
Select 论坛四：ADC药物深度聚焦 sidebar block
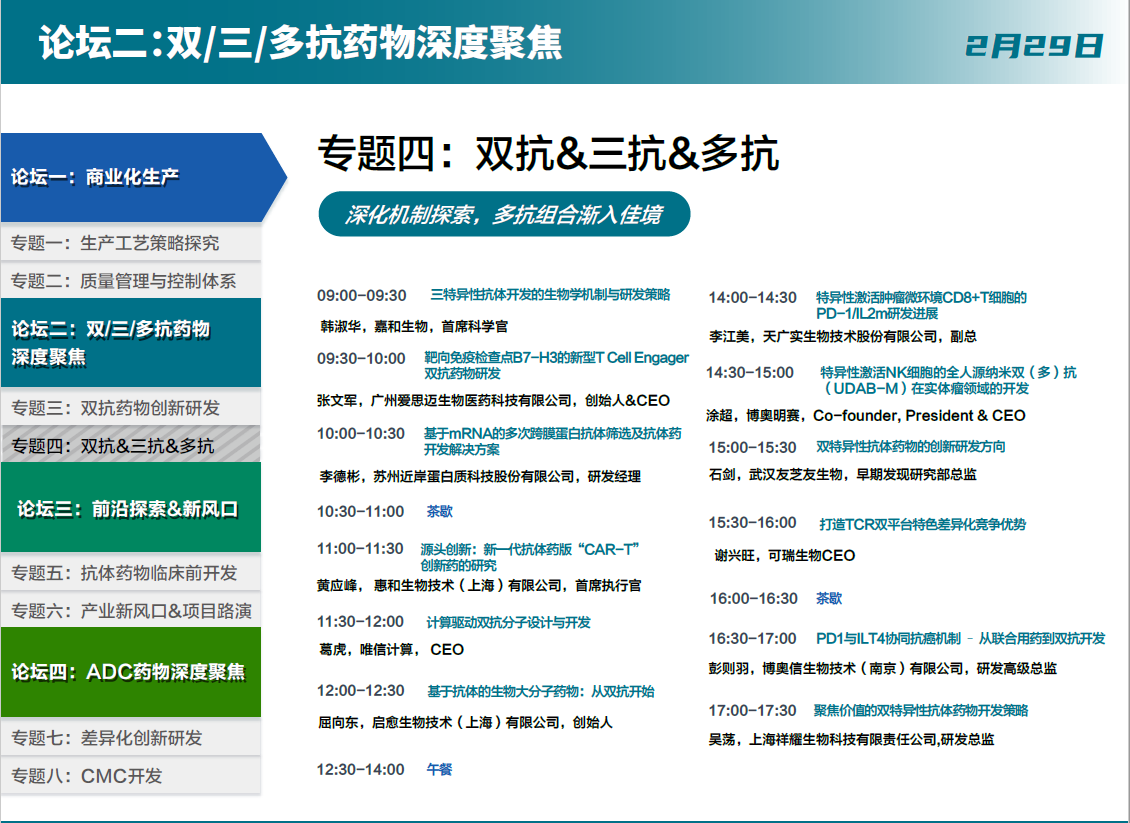tap(130, 672)
